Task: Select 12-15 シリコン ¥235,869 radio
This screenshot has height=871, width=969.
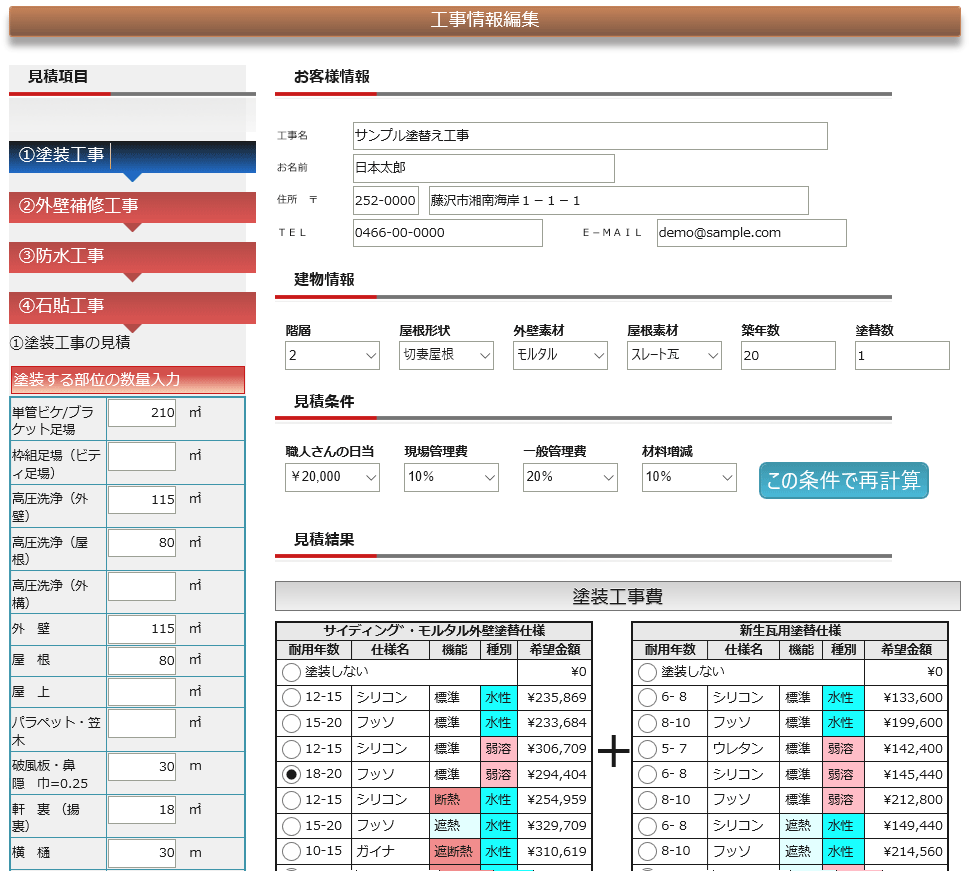Action: point(291,698)
